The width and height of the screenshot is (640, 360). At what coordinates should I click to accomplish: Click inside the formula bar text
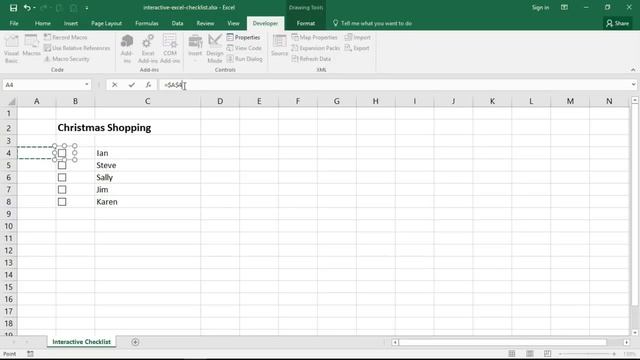click(x=173, y=85)
